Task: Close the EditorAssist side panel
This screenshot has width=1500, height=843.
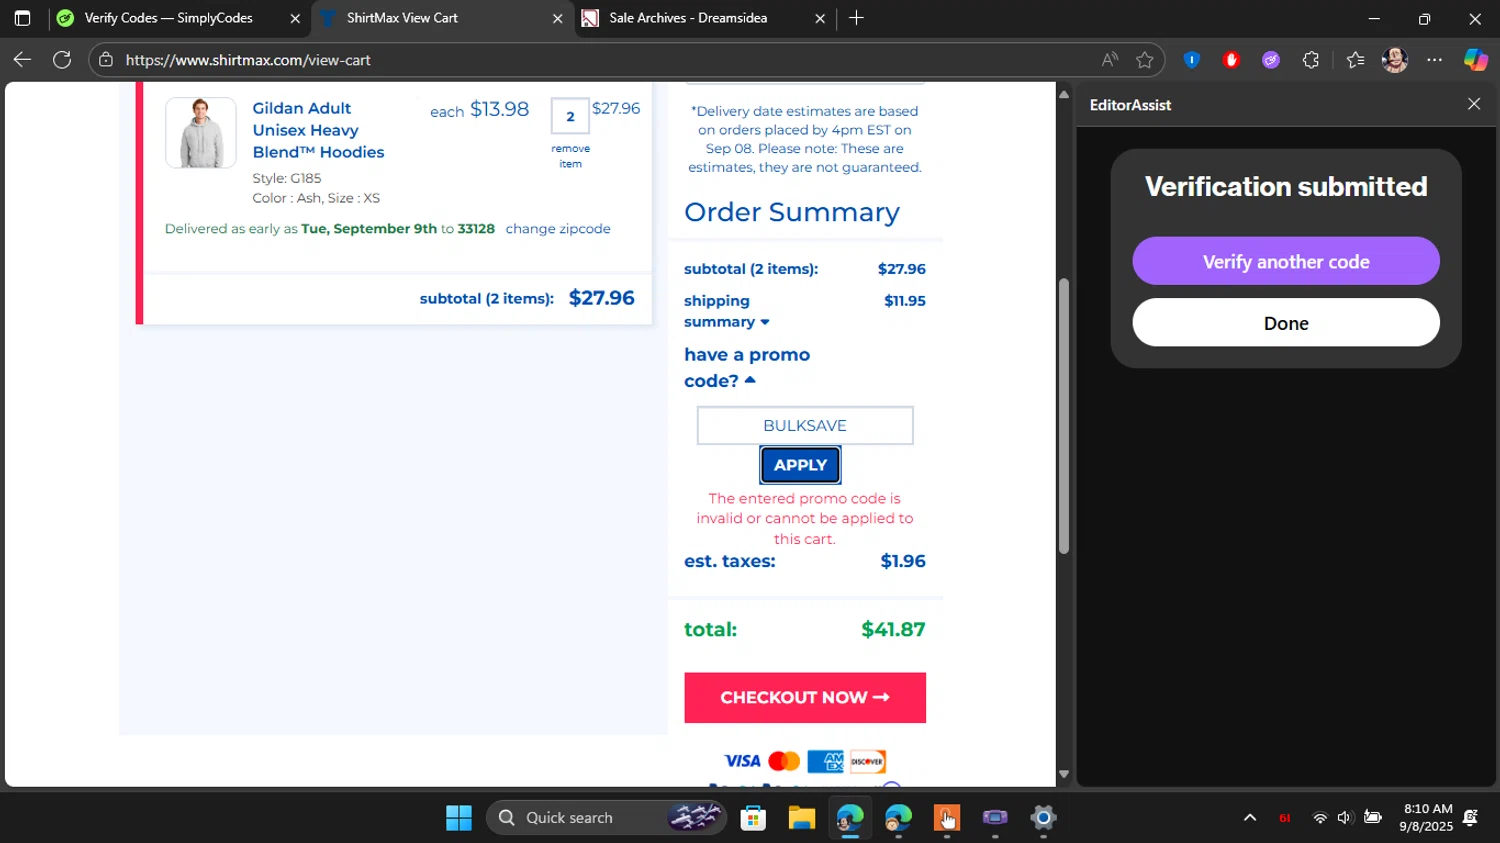Action: pos(1474,104)
